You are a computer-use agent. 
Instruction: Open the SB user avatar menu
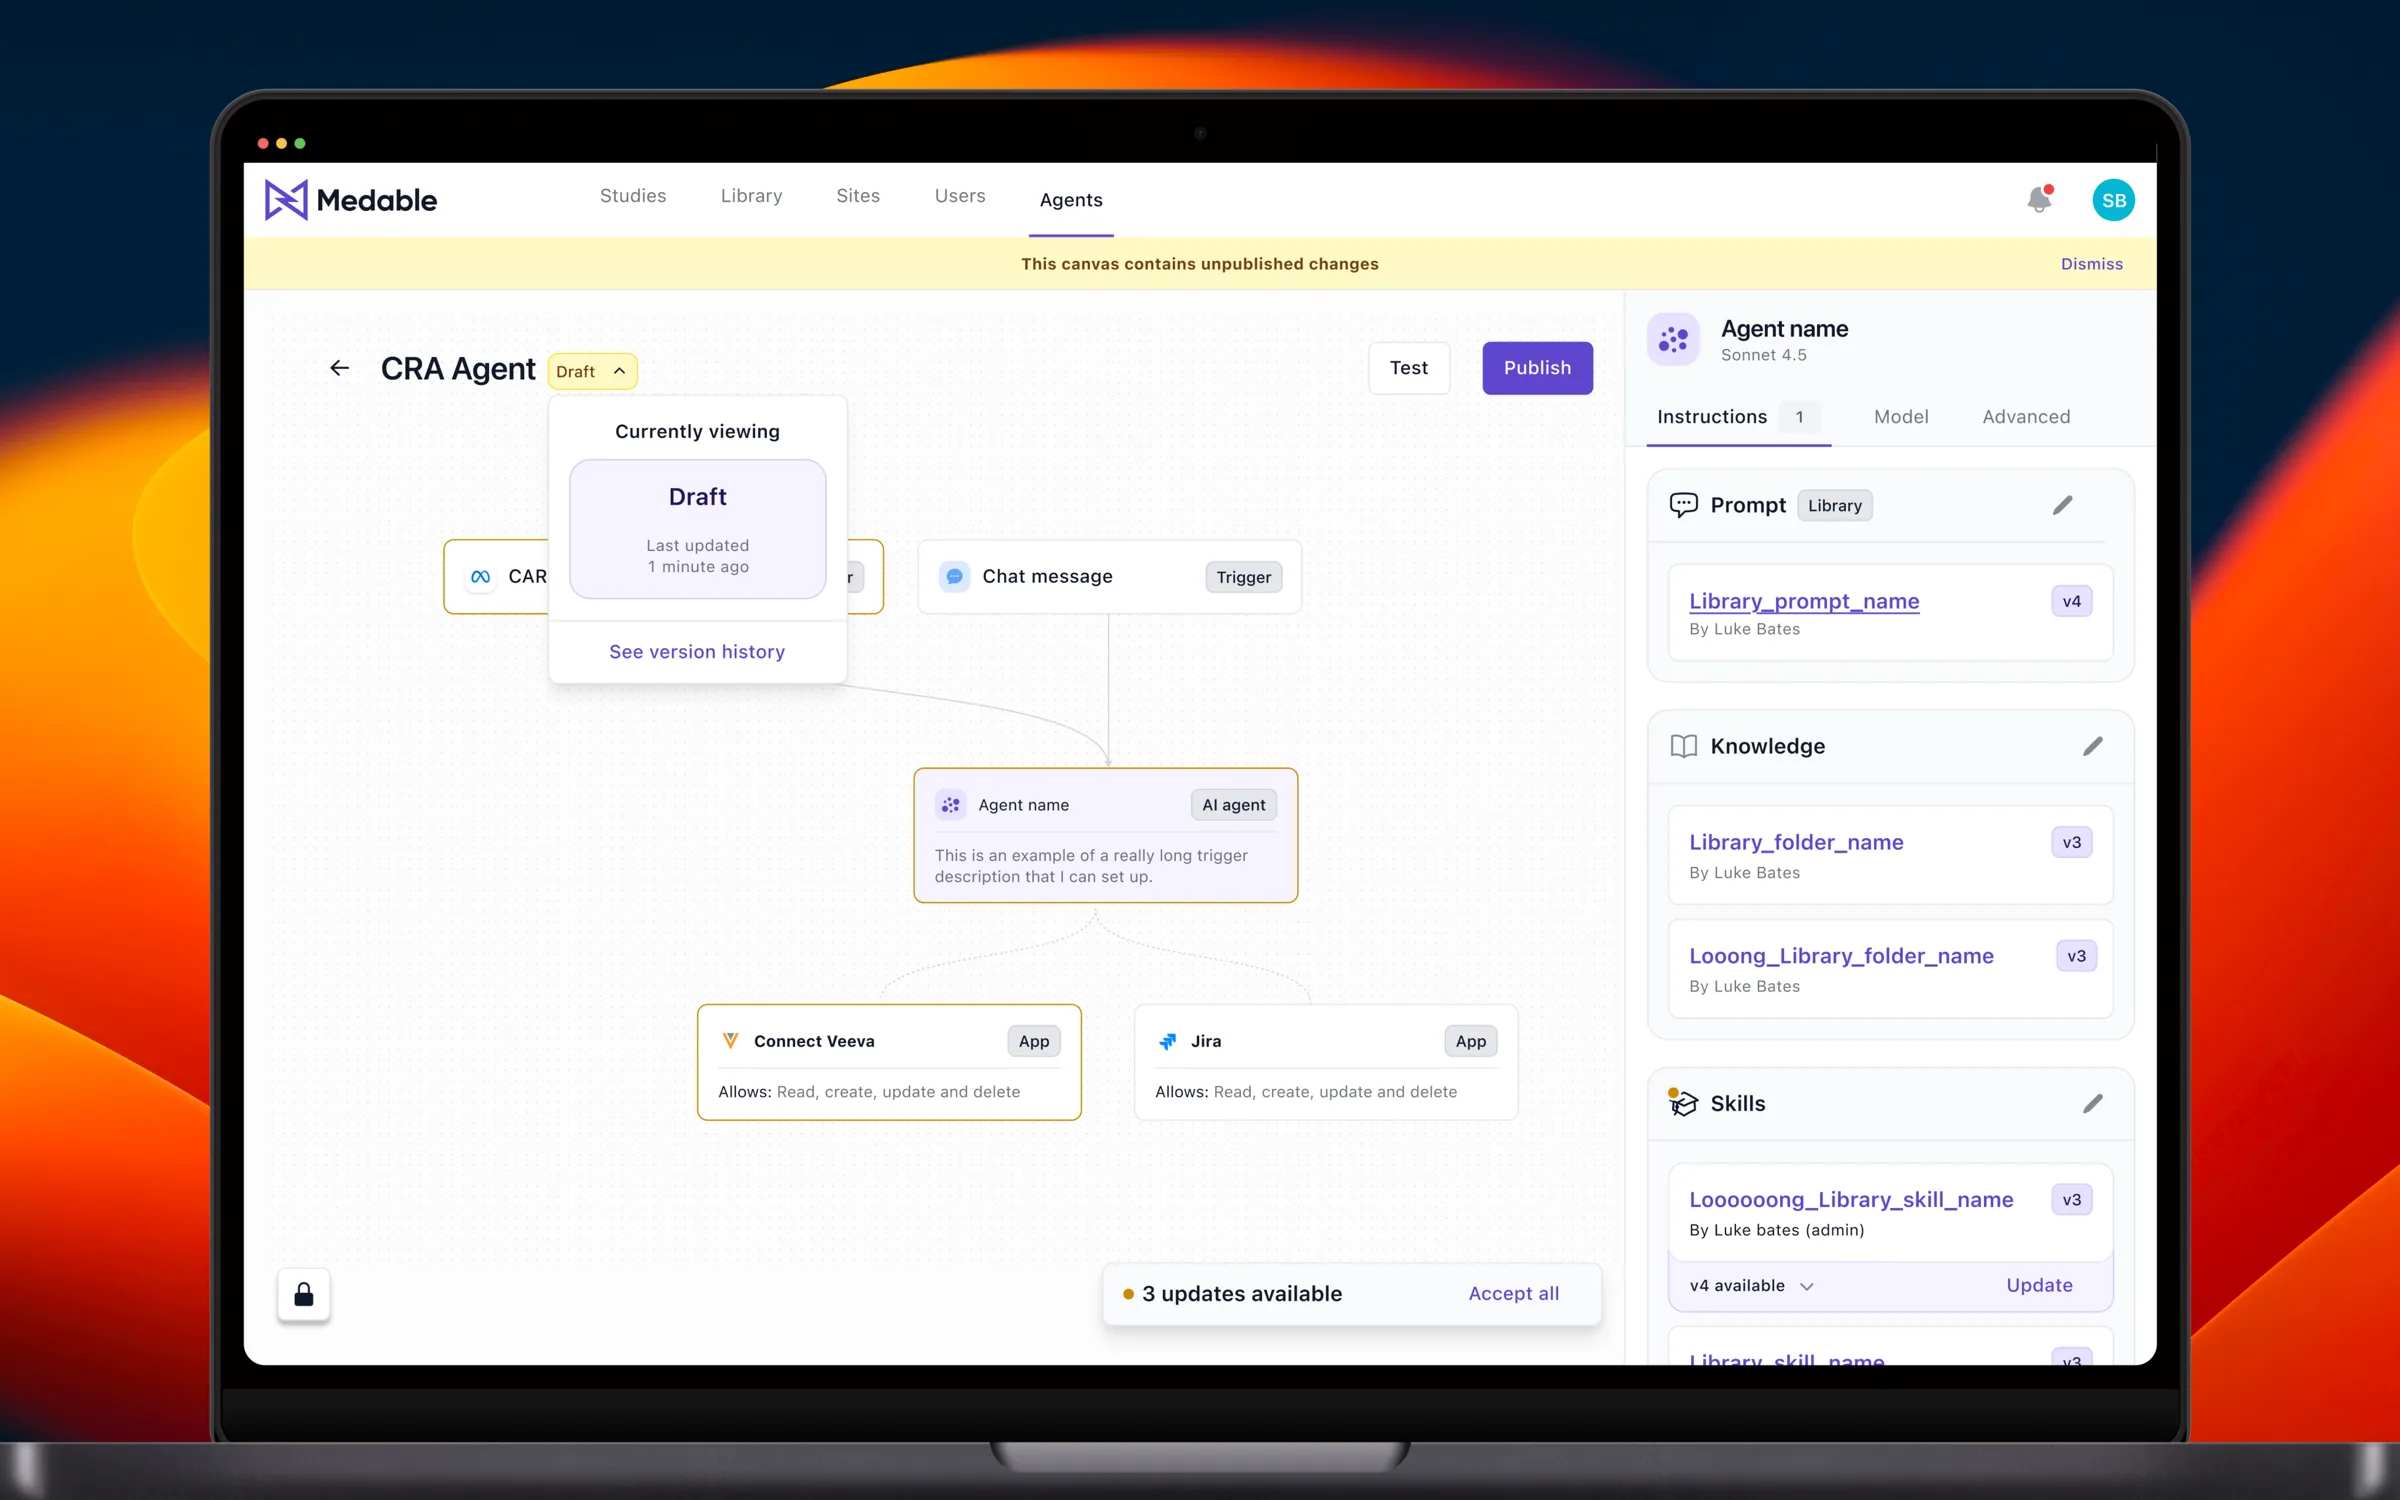pos(2113,200)
